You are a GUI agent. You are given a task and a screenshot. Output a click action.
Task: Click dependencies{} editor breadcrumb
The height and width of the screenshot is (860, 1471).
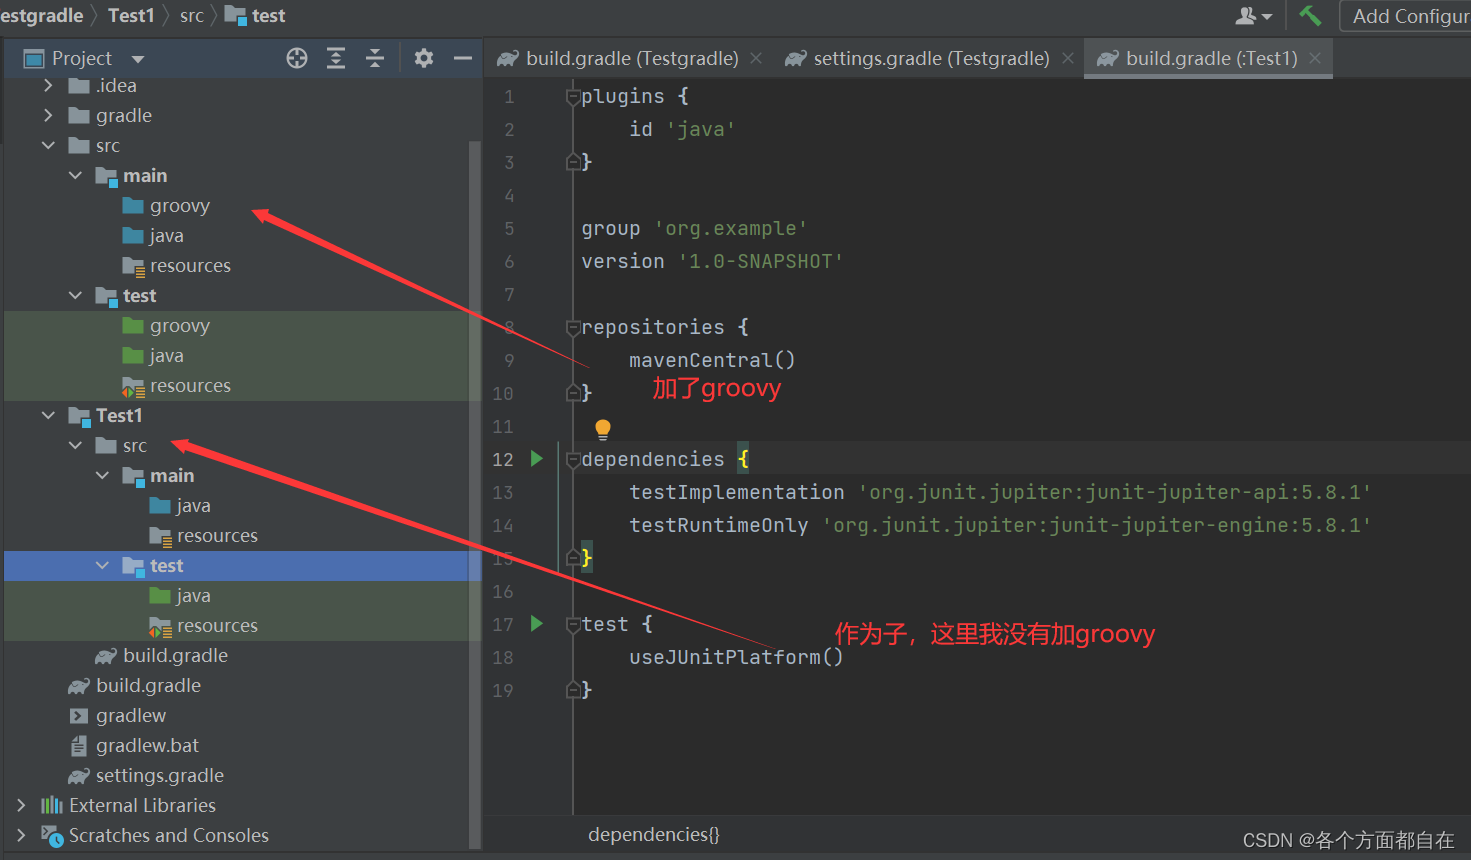pyautogui.click(x=654, y=834)
